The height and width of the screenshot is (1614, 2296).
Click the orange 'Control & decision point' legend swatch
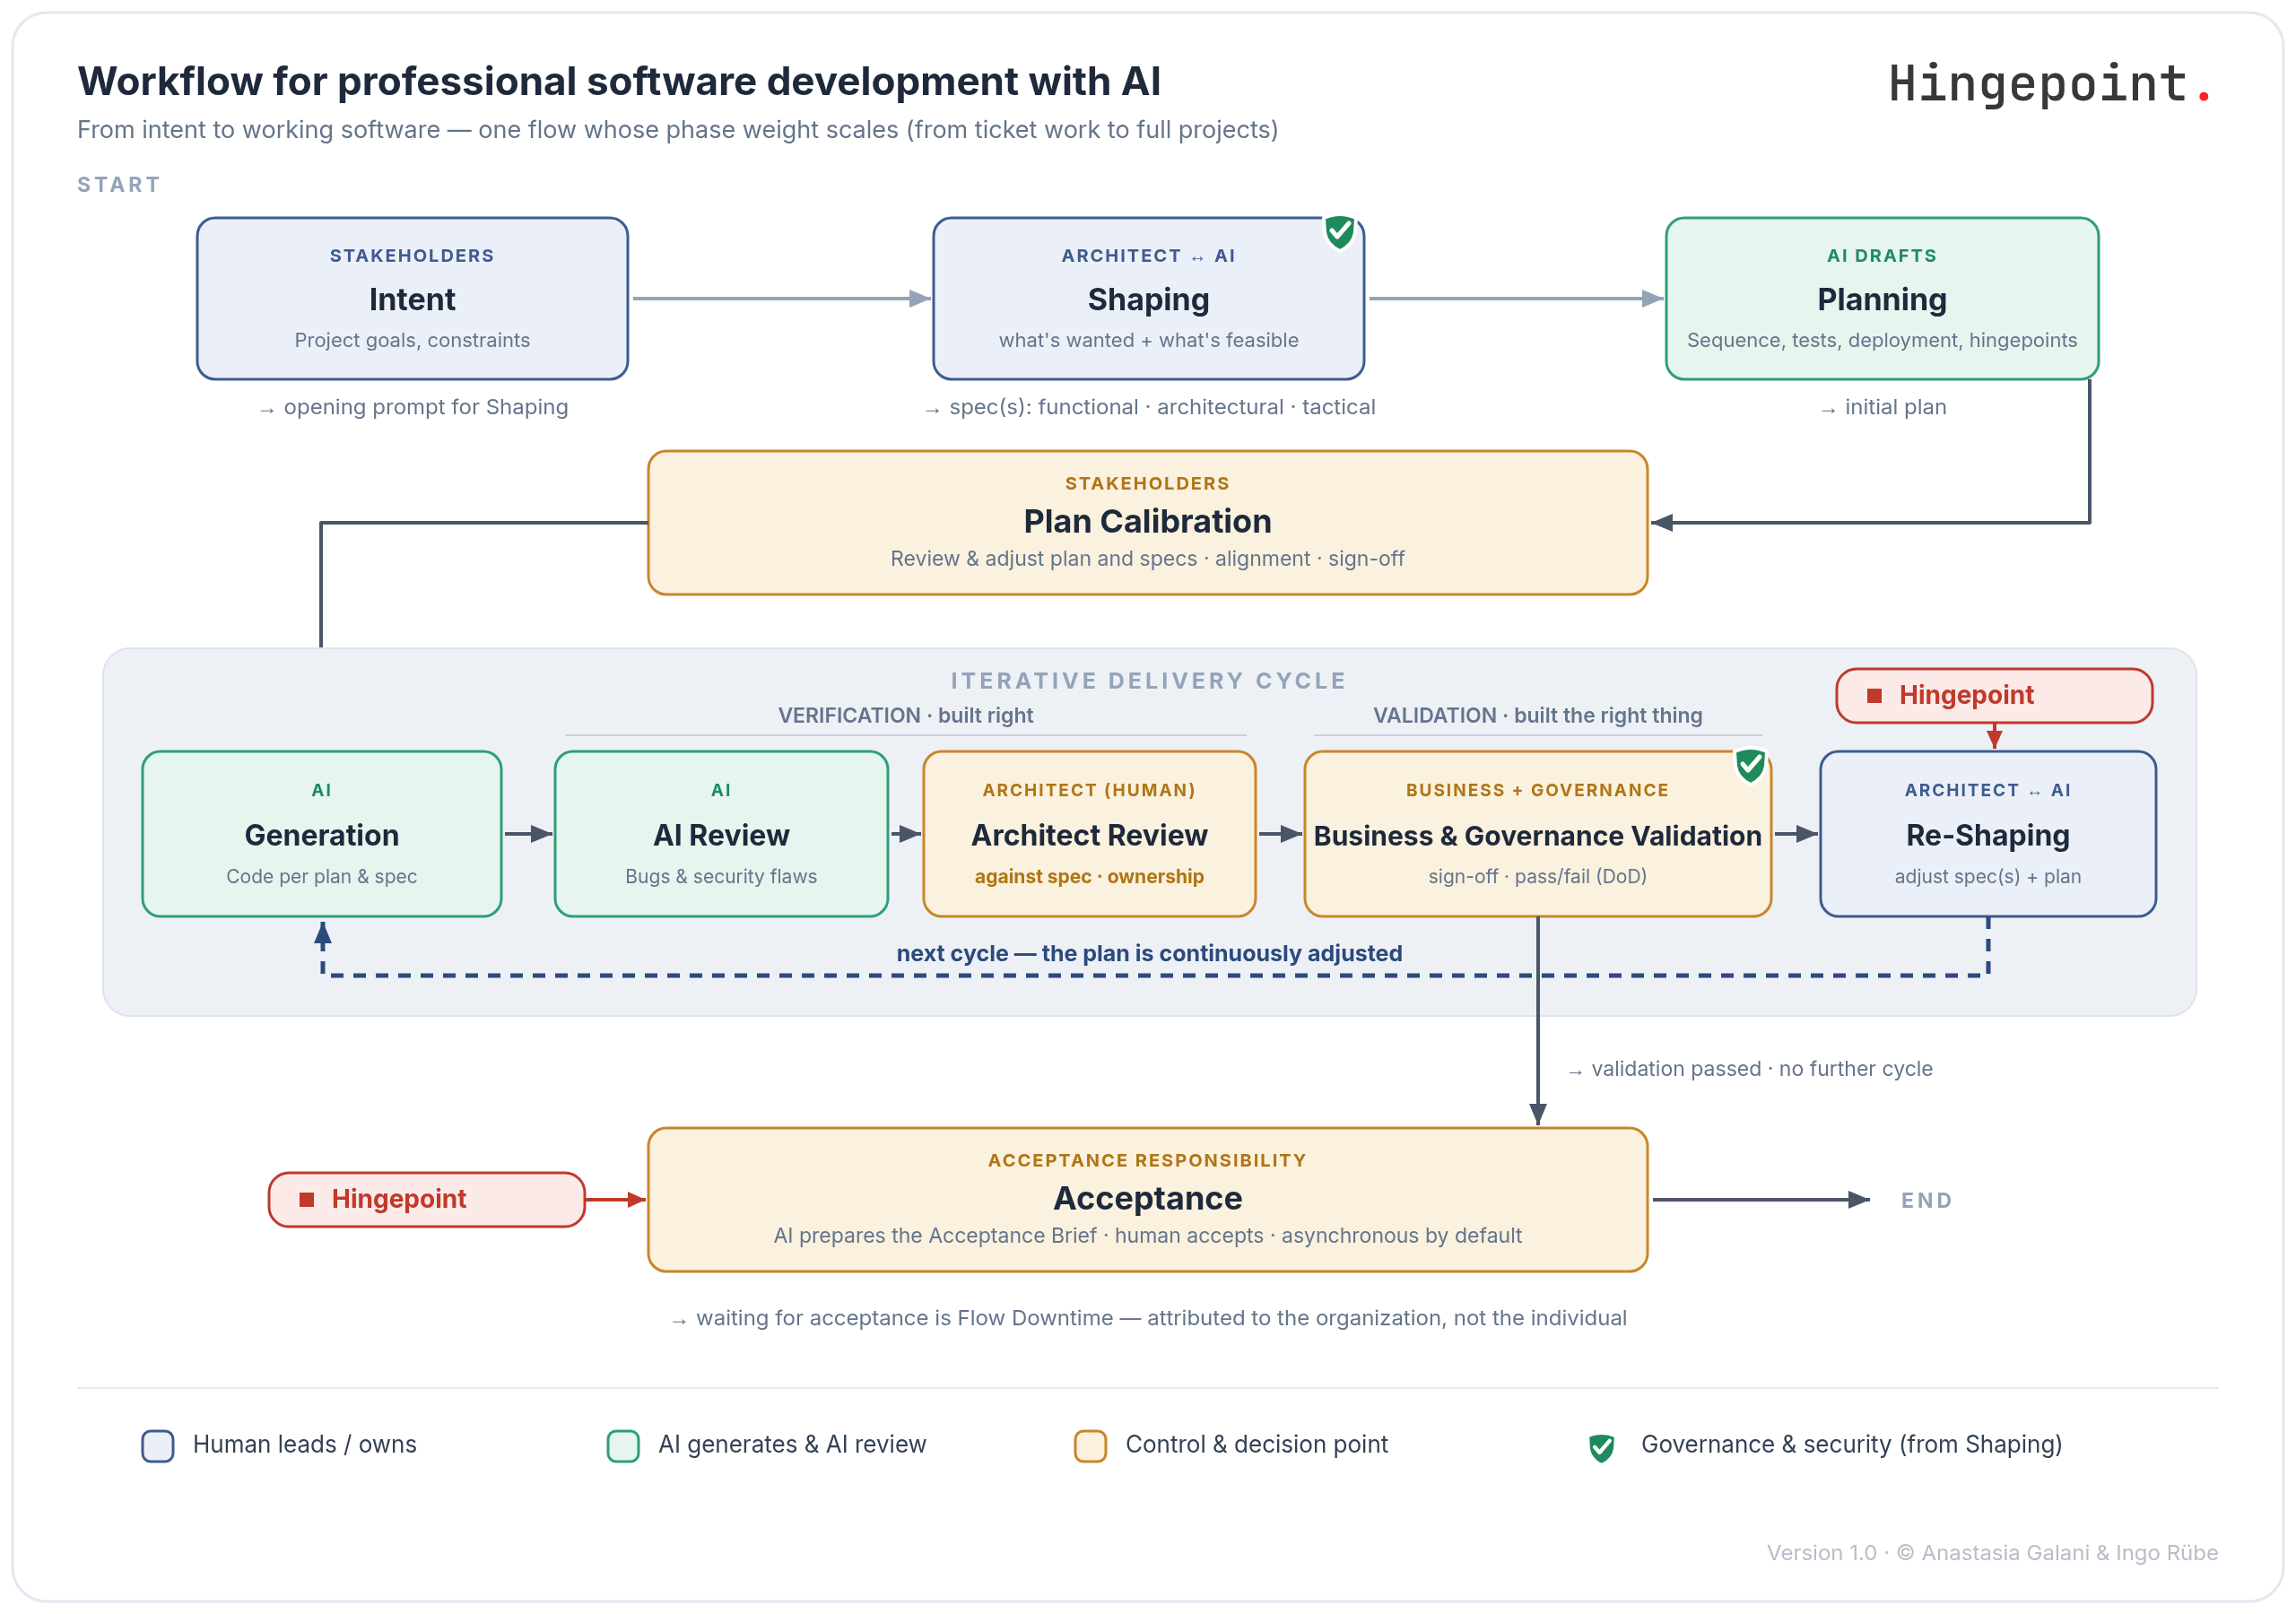point(1090,1446)
